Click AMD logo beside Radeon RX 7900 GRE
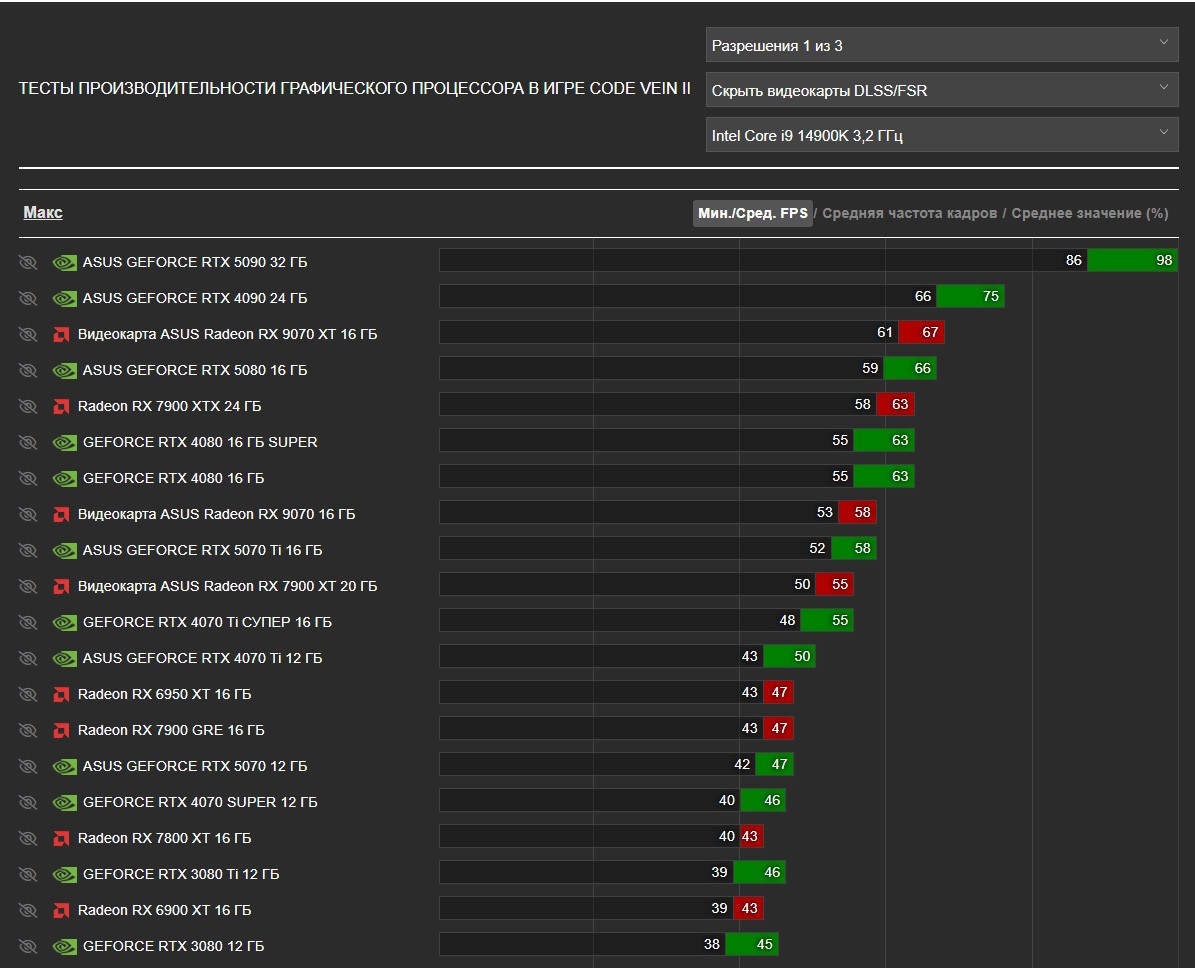This screenshot has height=968, width=1195. click(x=61, y=730)
